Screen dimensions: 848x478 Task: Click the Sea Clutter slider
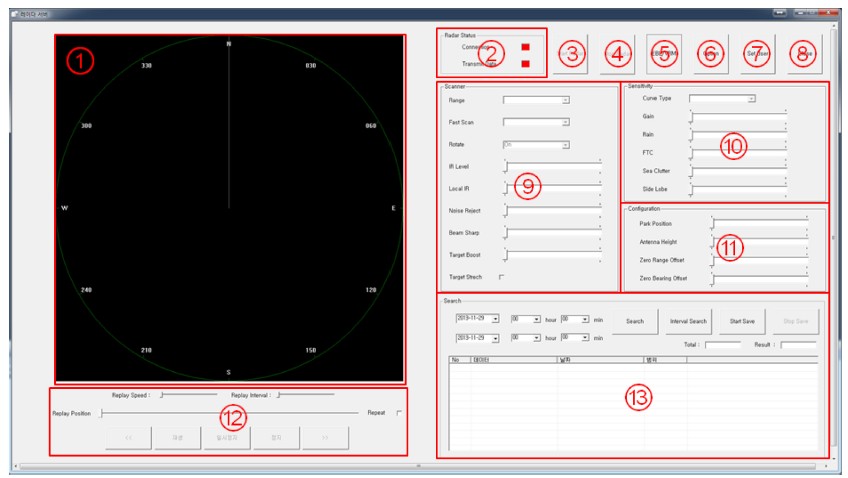(738, 171)
